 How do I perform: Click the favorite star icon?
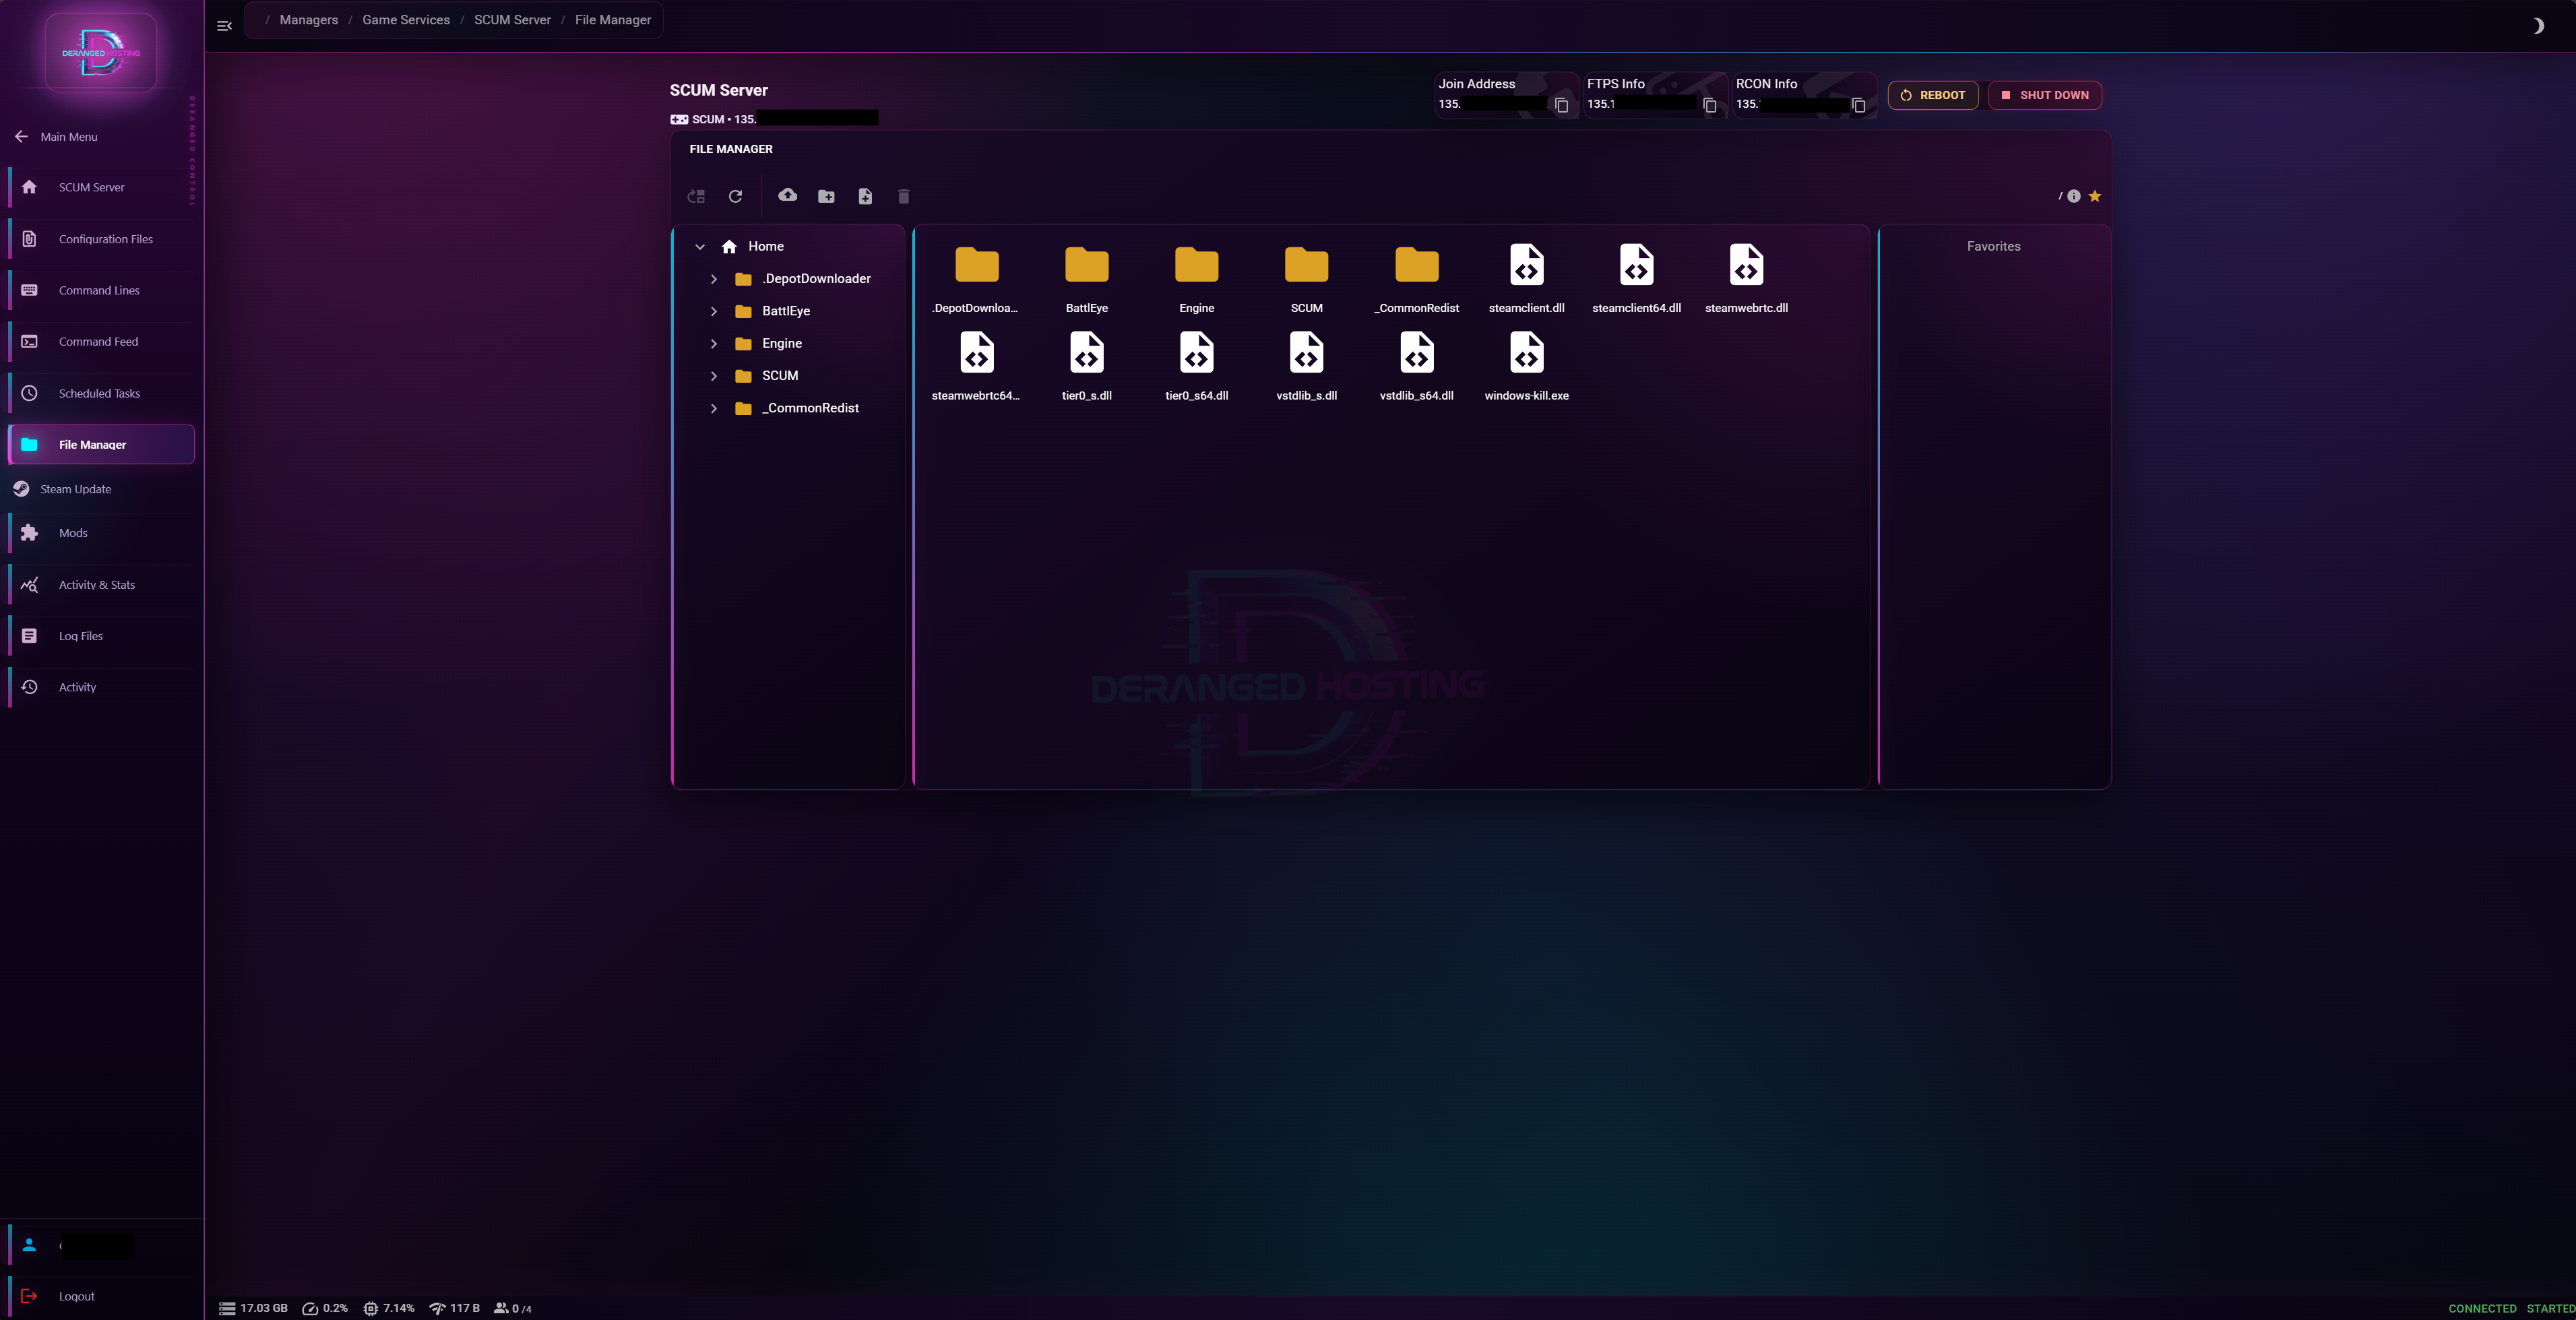(2094, 196)
